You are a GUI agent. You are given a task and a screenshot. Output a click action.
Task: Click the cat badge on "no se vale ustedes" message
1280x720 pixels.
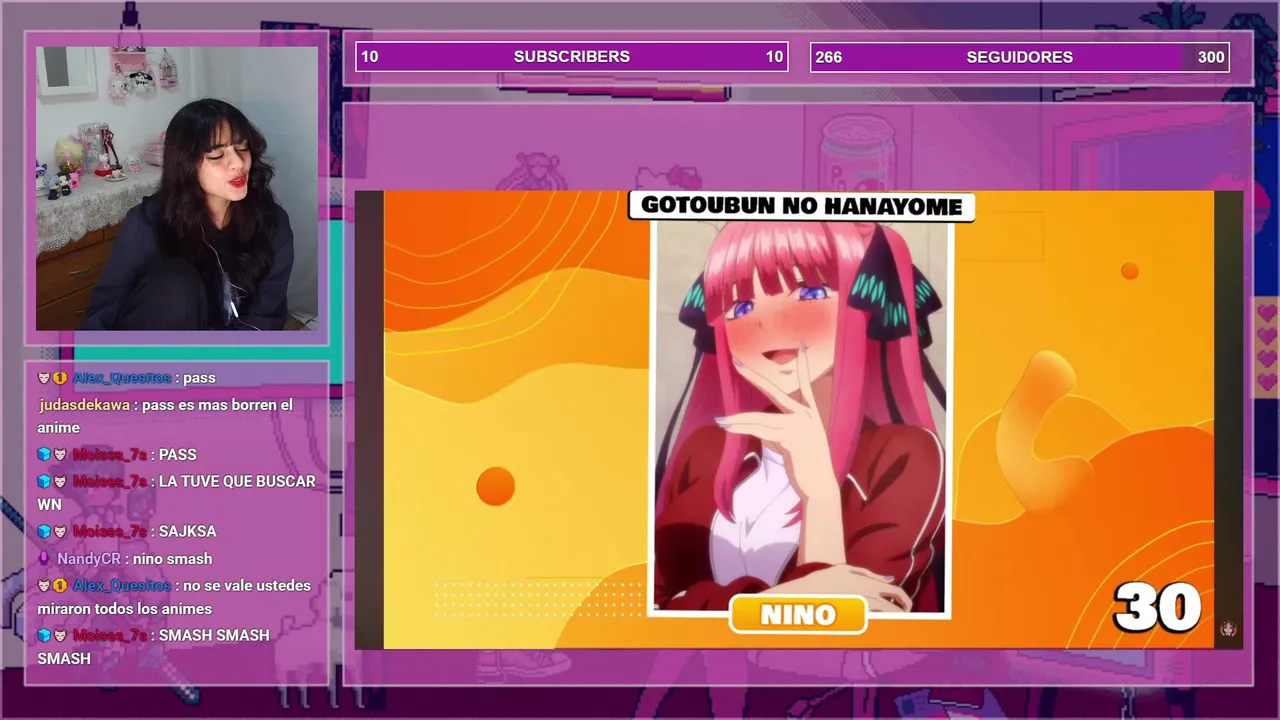[44, 586]
